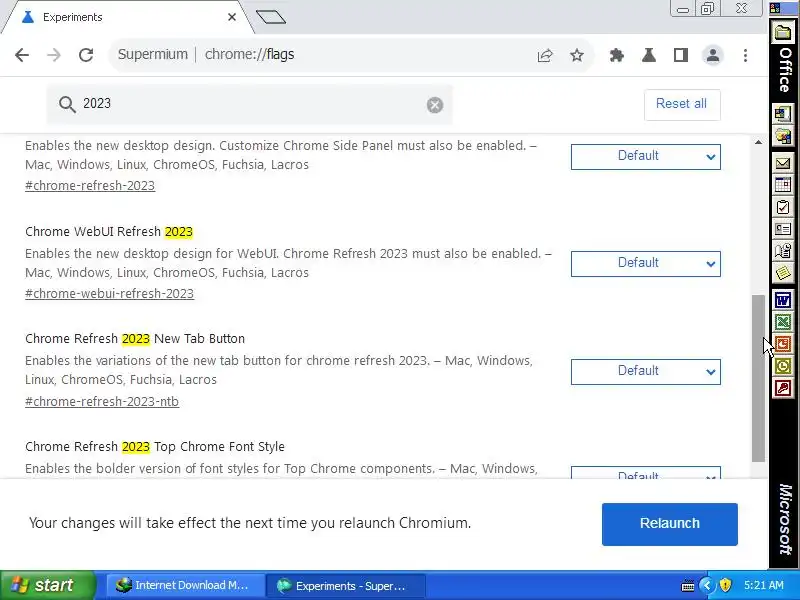This screenshot has height=600, width=800.
Task: Click the scrollbar up arrow on flags page
Action: [x=758, y=142]
